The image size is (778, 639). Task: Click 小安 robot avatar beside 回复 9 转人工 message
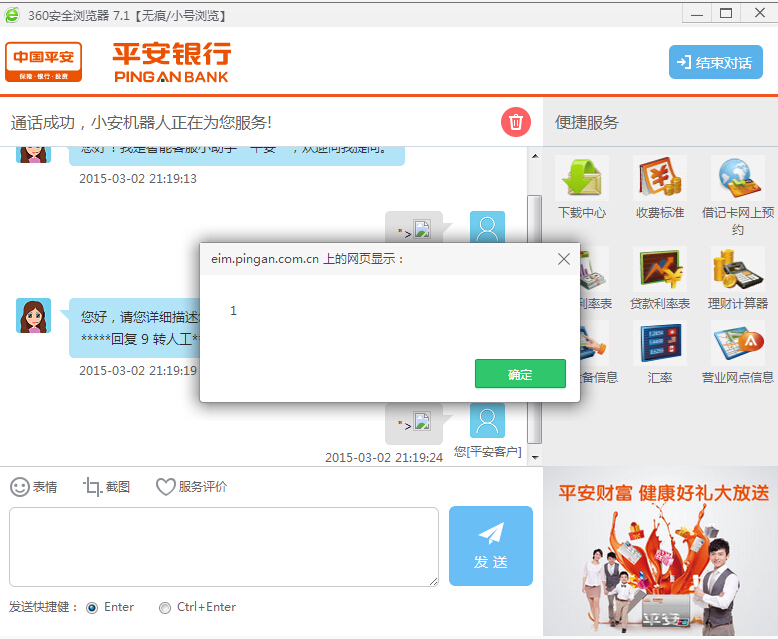click(x=34, y=316)
